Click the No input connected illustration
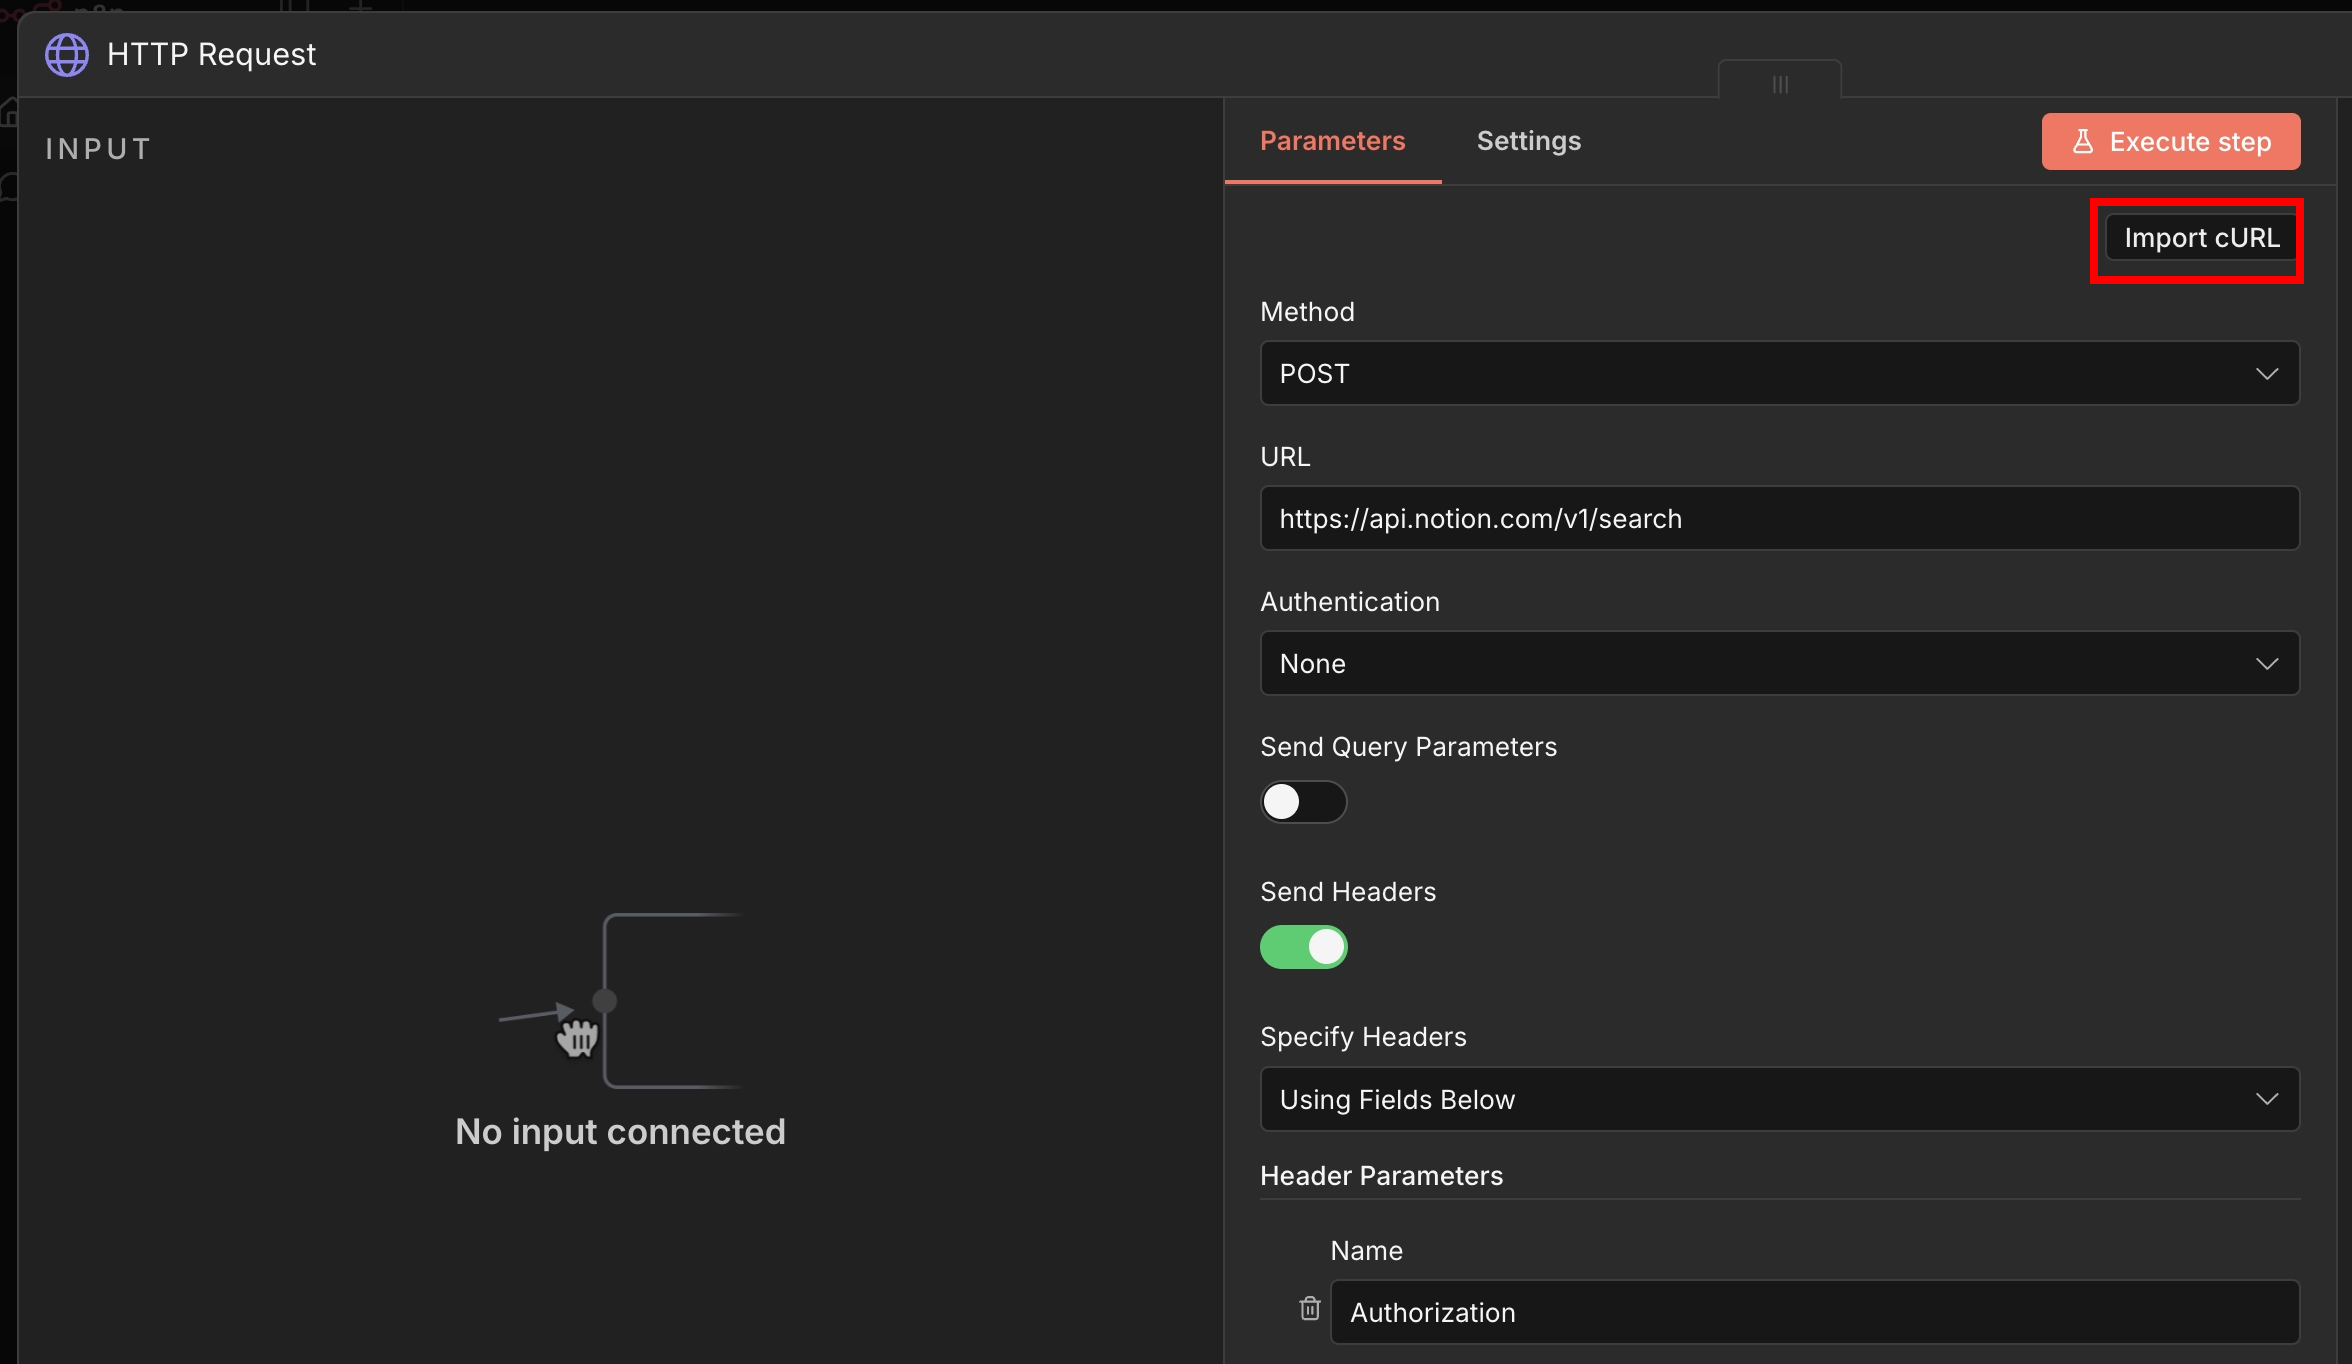 click(620, 1000)
